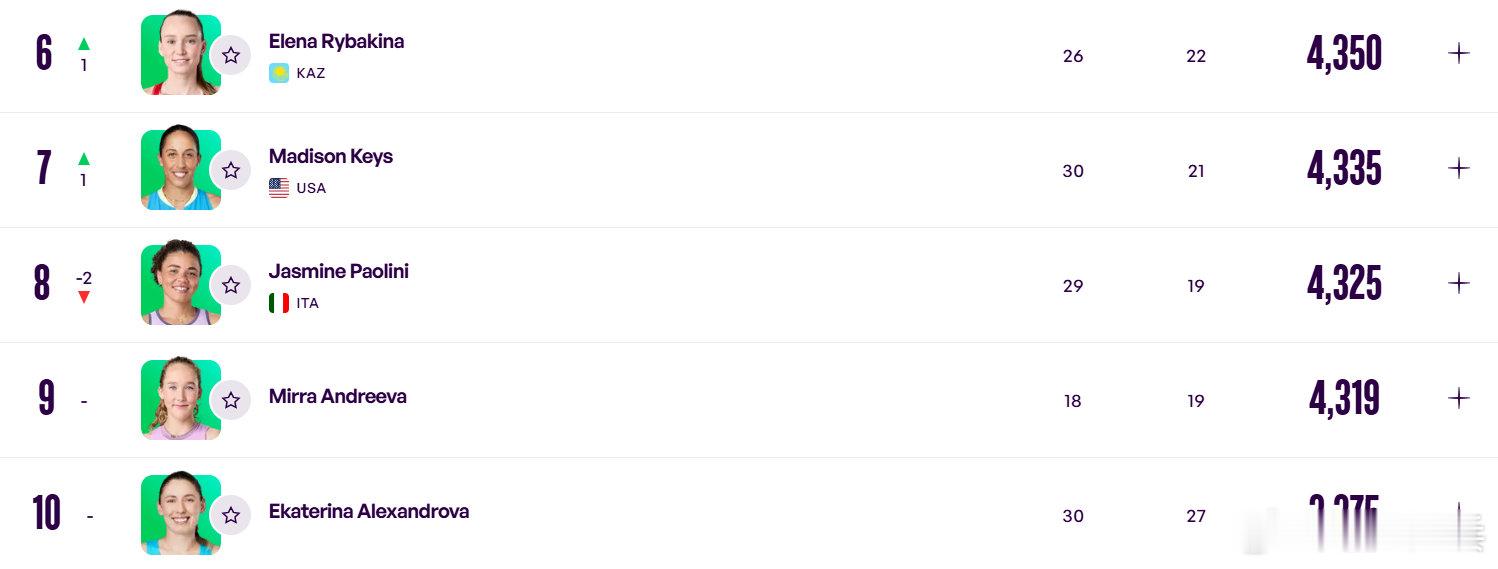
Task: Open Ekaterina Alexandrova's profile link
Action: [369, 511]
